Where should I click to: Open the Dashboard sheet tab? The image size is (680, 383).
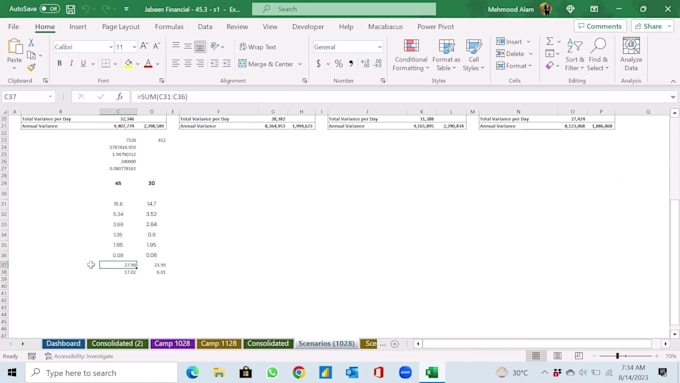(63, 344)
